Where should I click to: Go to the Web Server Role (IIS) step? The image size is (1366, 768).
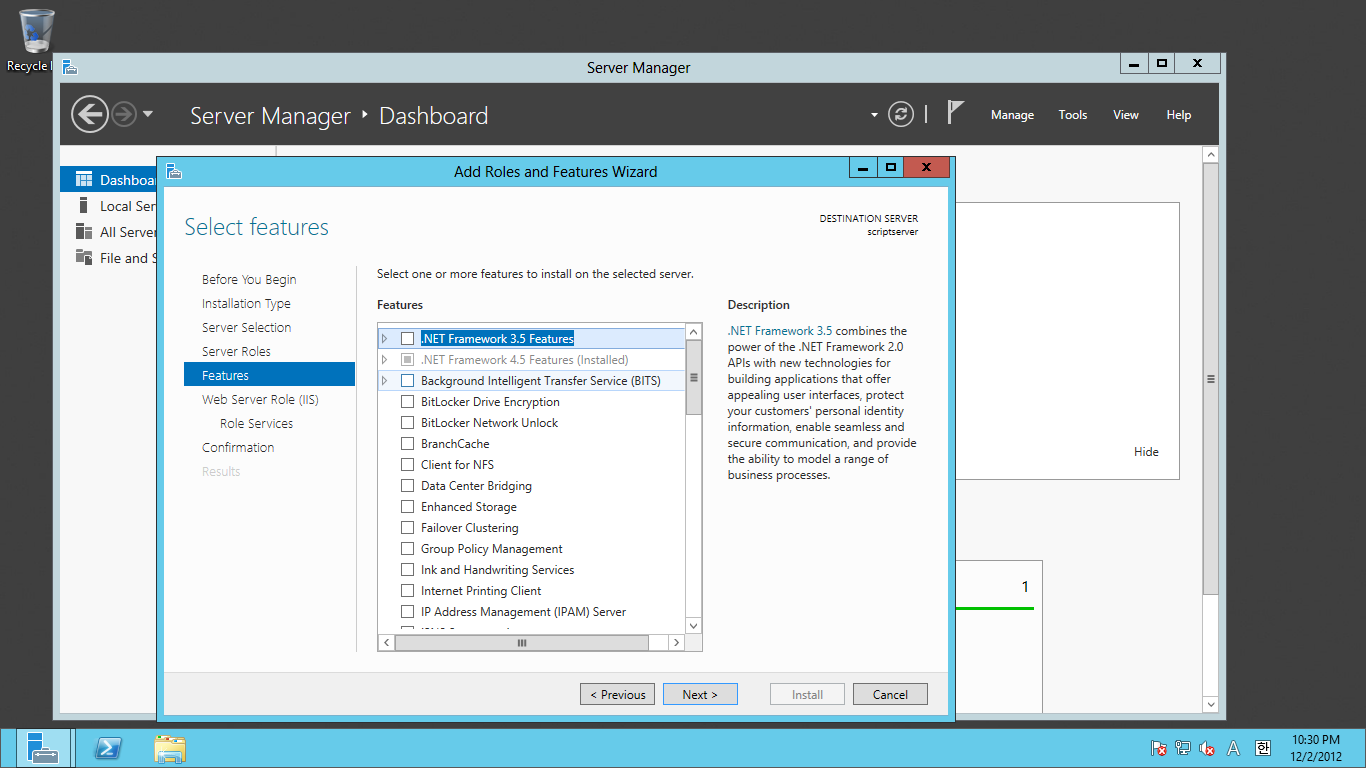(x=260, y=400)
